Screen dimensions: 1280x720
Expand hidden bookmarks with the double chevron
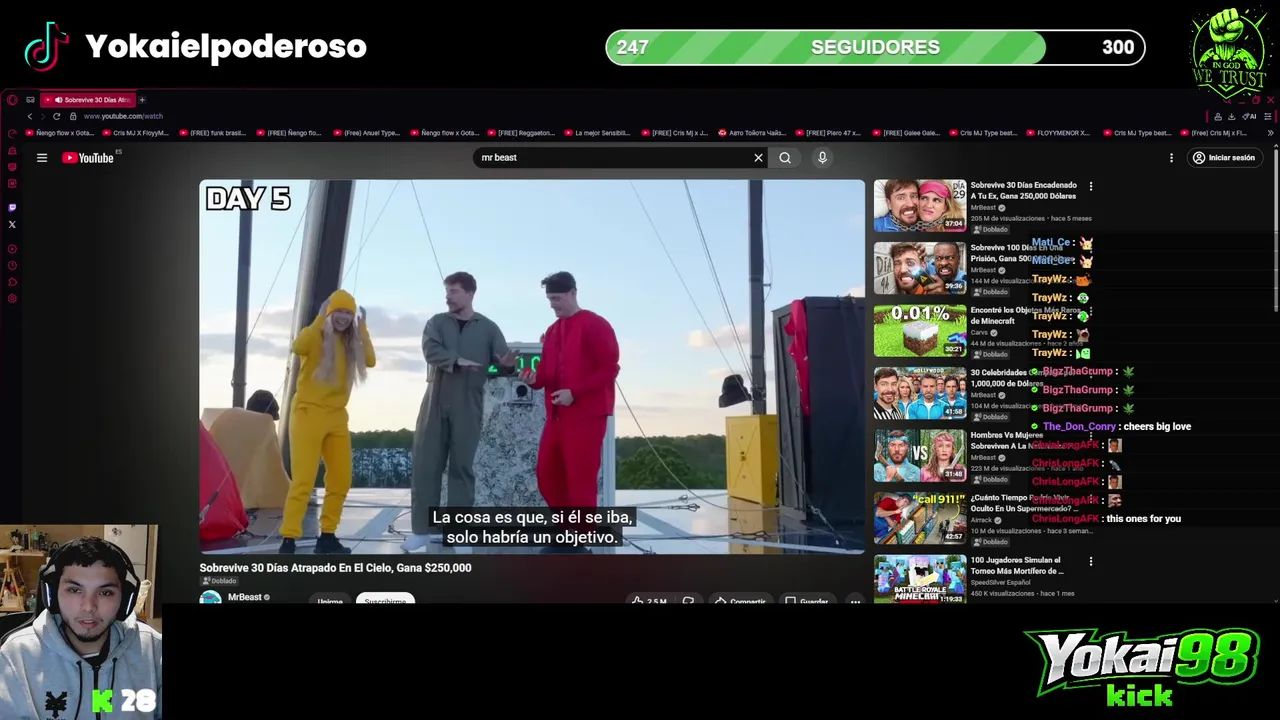pyautogui.click(x=1270, y=133)
